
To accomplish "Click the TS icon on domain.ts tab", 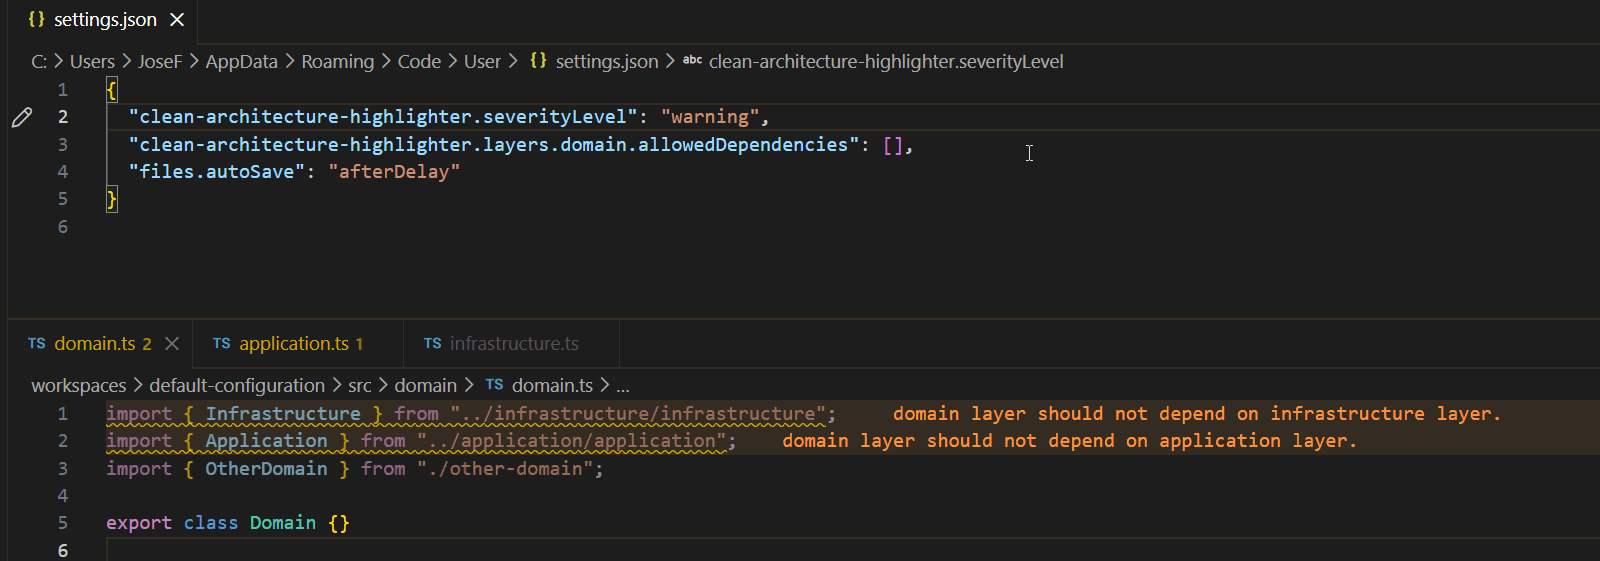I will [37, 344].
